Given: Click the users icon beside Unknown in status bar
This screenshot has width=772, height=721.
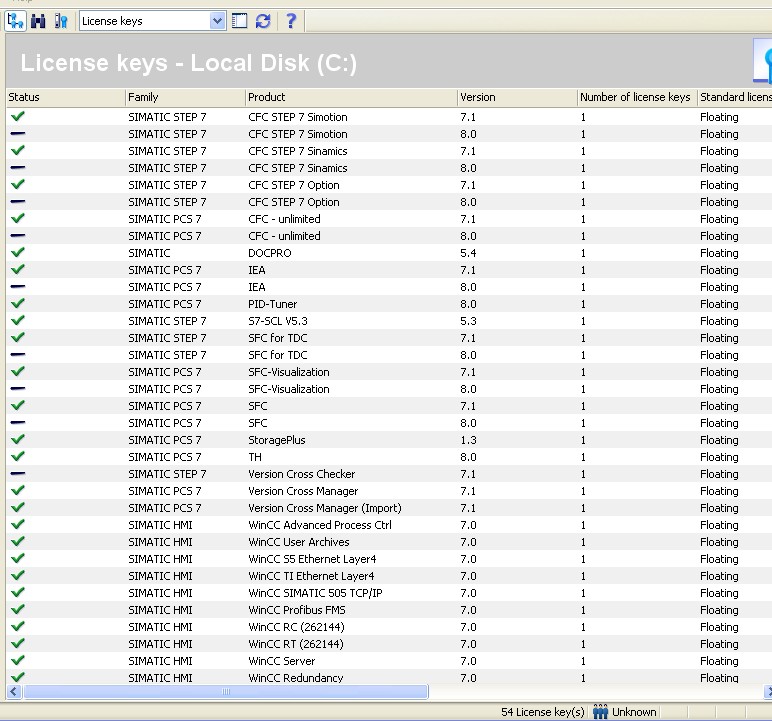Looking at the screenshot, I should [600, 712].
